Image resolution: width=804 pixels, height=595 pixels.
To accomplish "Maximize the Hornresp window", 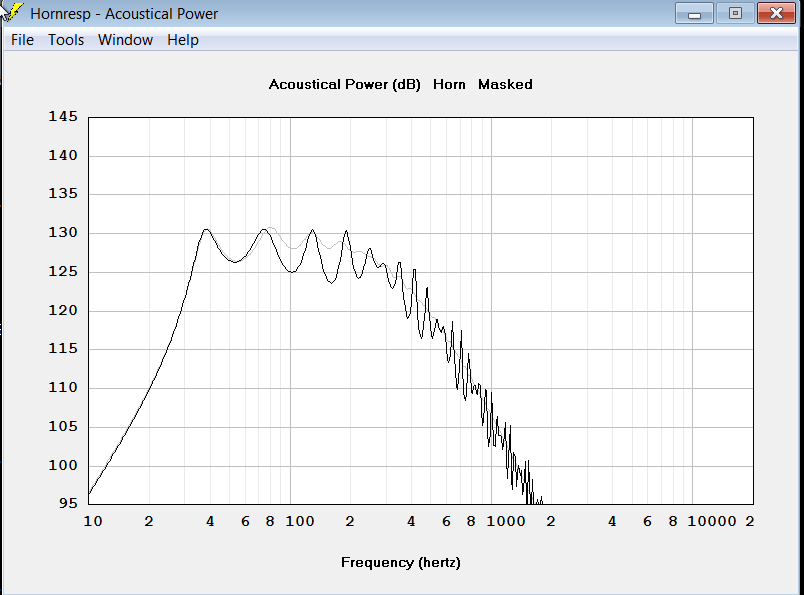I will click(x=735, y=13).
